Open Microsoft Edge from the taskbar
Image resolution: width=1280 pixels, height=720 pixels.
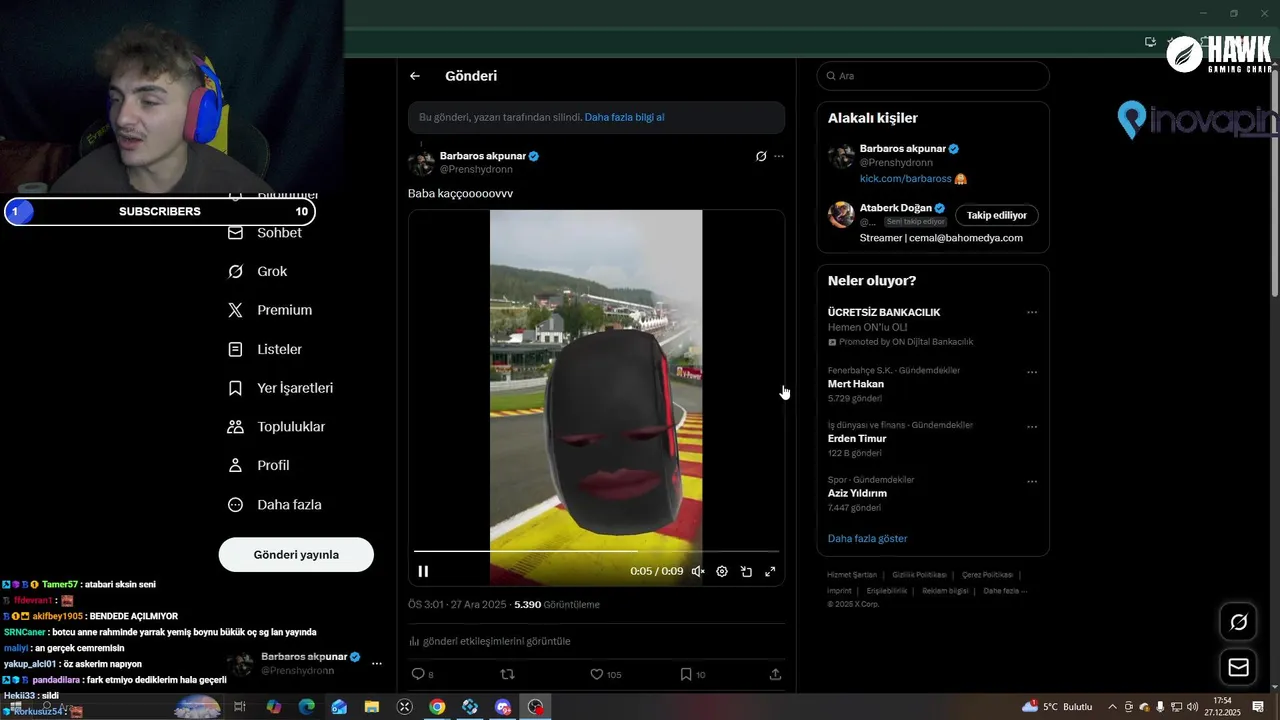click(x=307, y=707)
